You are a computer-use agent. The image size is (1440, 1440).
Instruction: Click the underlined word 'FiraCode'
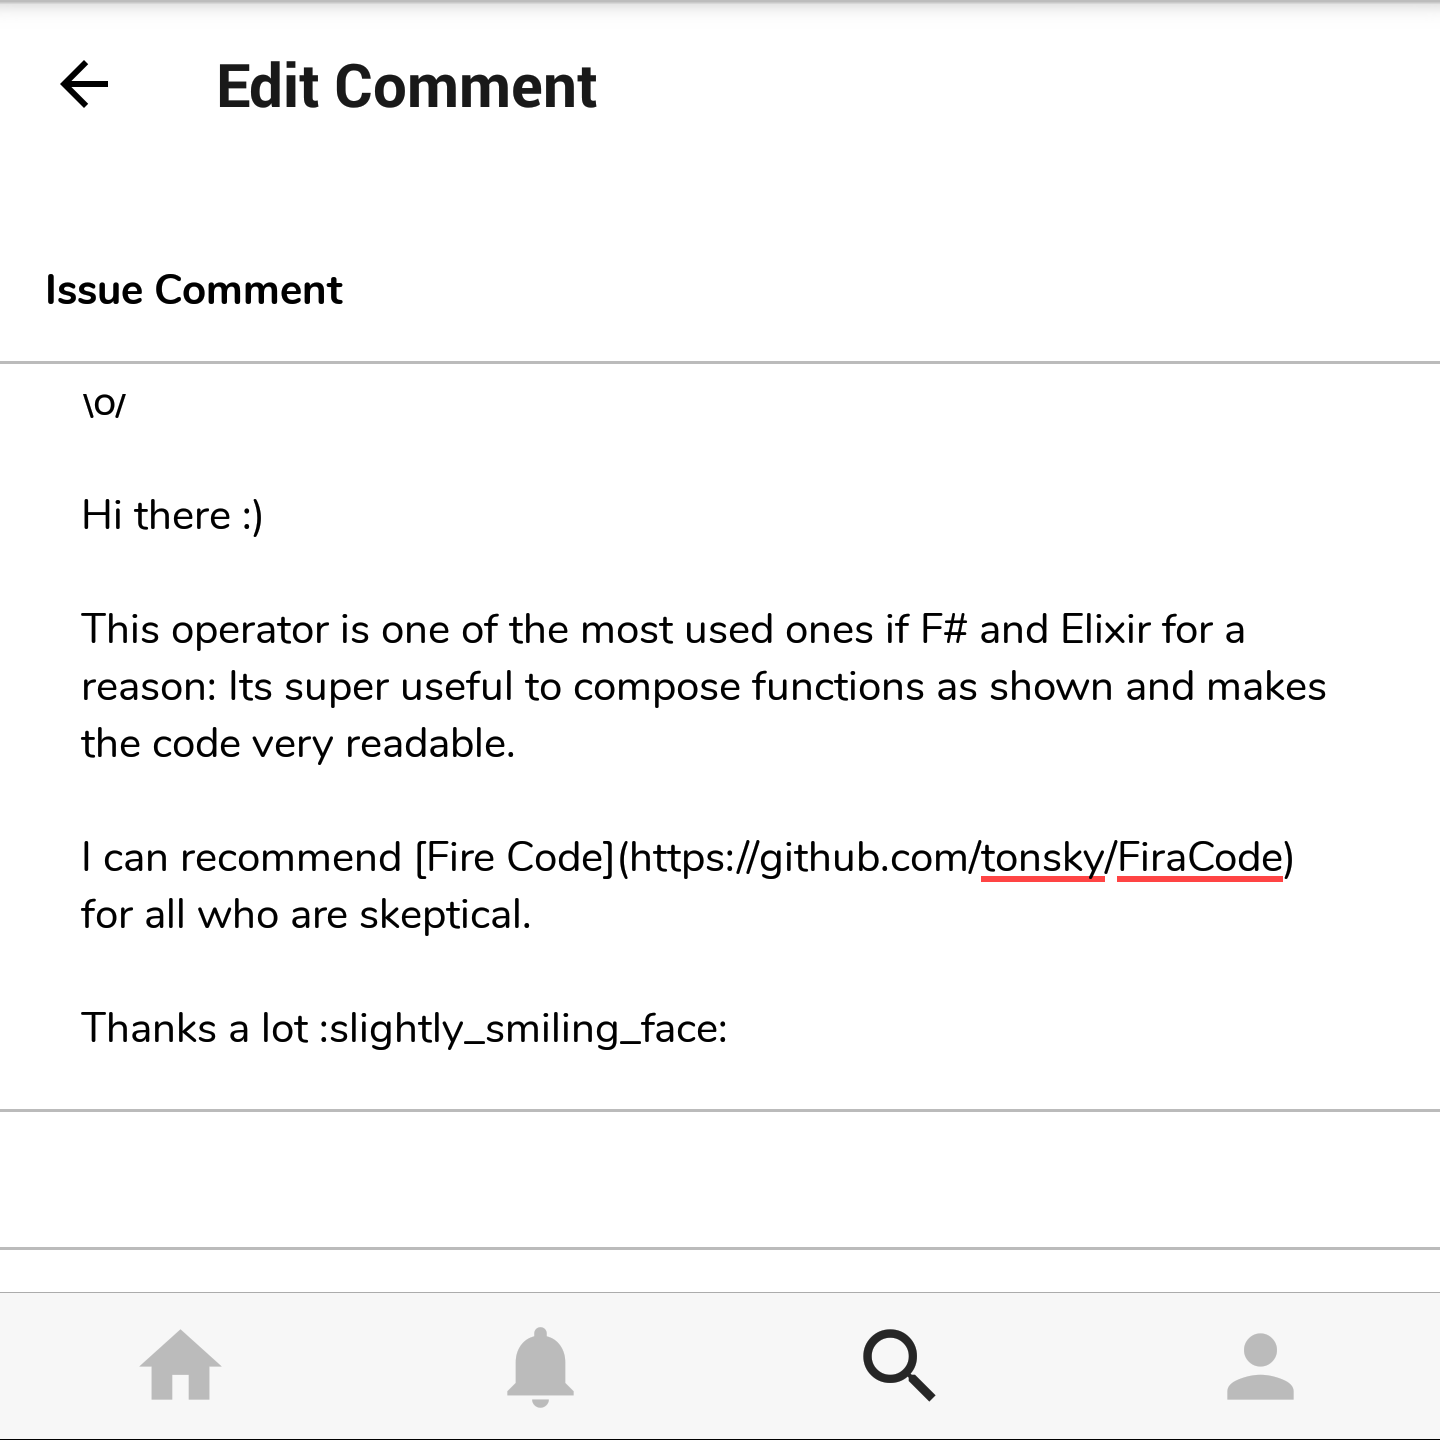click(x=1199, y=858)
